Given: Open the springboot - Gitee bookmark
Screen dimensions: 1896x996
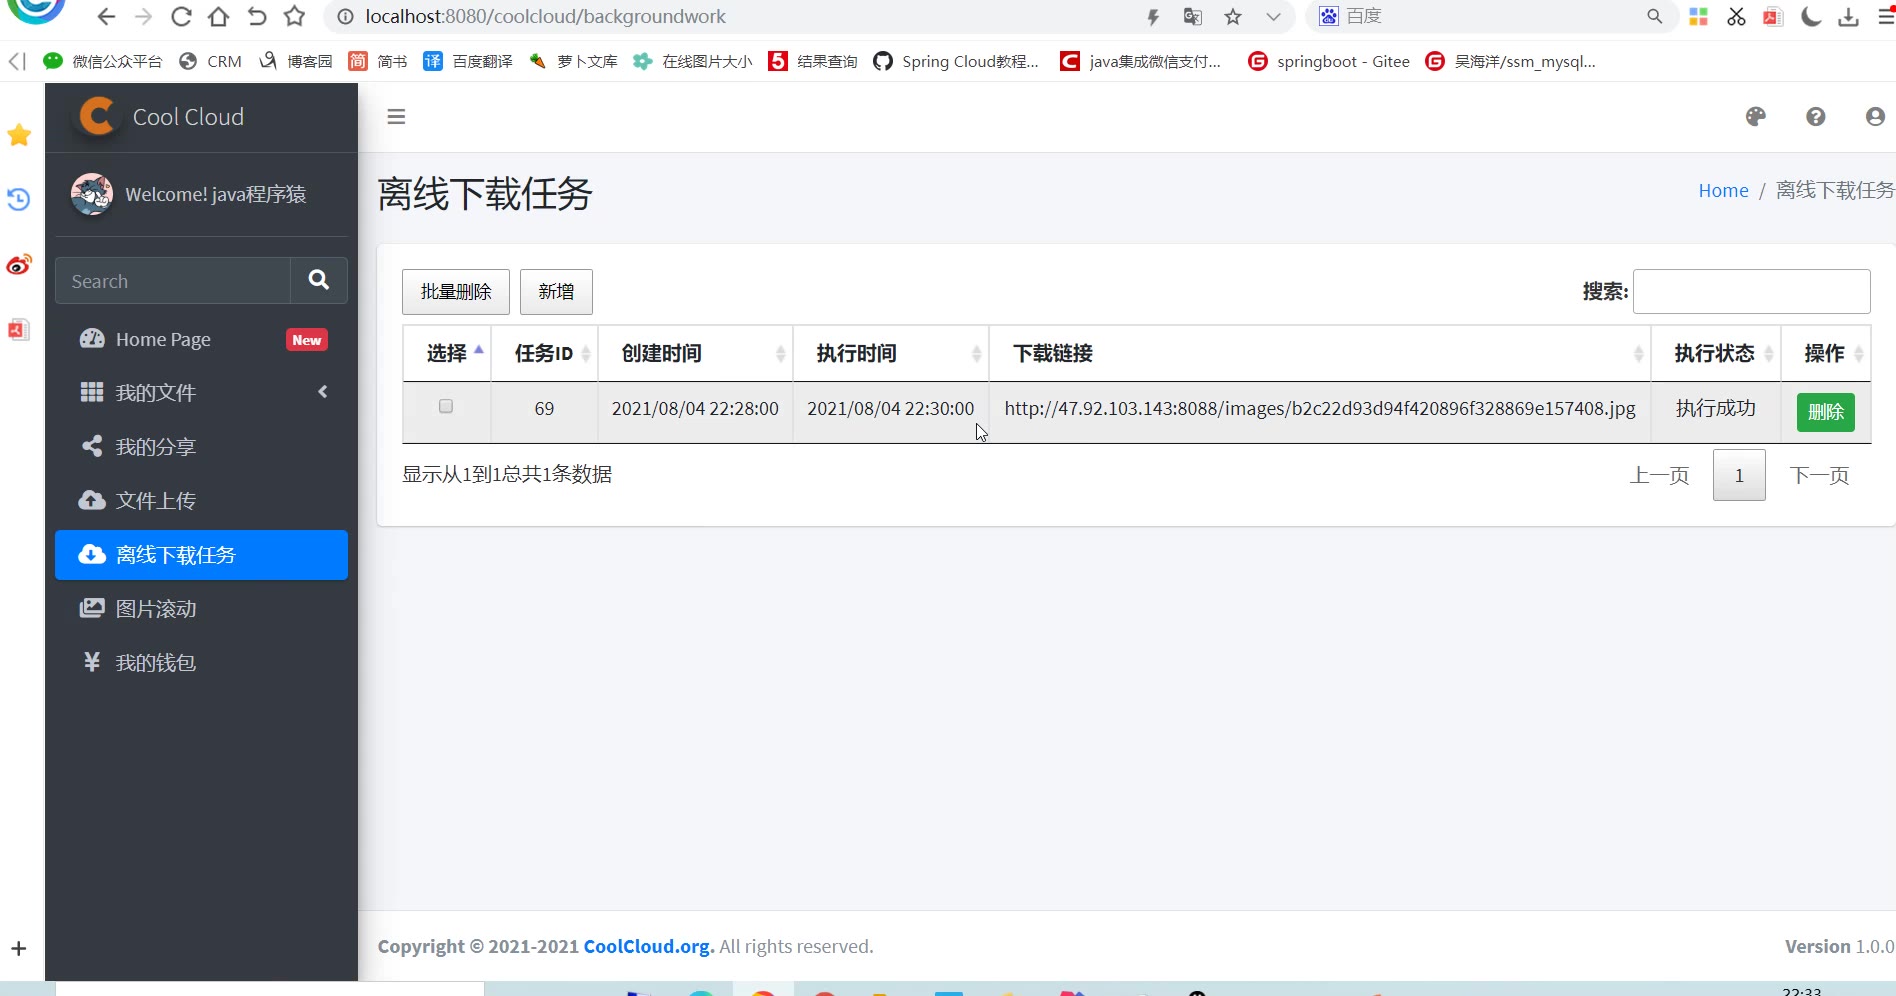Looking at the screenshot, I should [1329, 61].
